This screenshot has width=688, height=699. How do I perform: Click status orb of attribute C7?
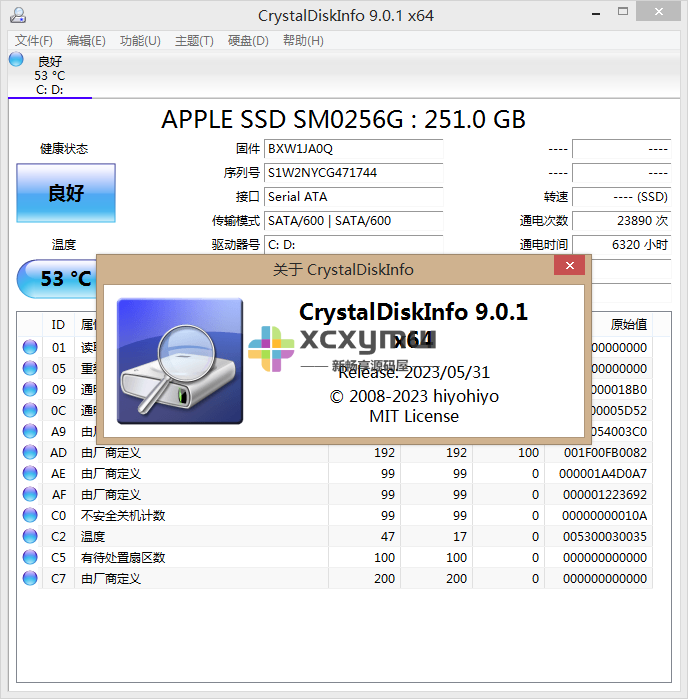30,578
